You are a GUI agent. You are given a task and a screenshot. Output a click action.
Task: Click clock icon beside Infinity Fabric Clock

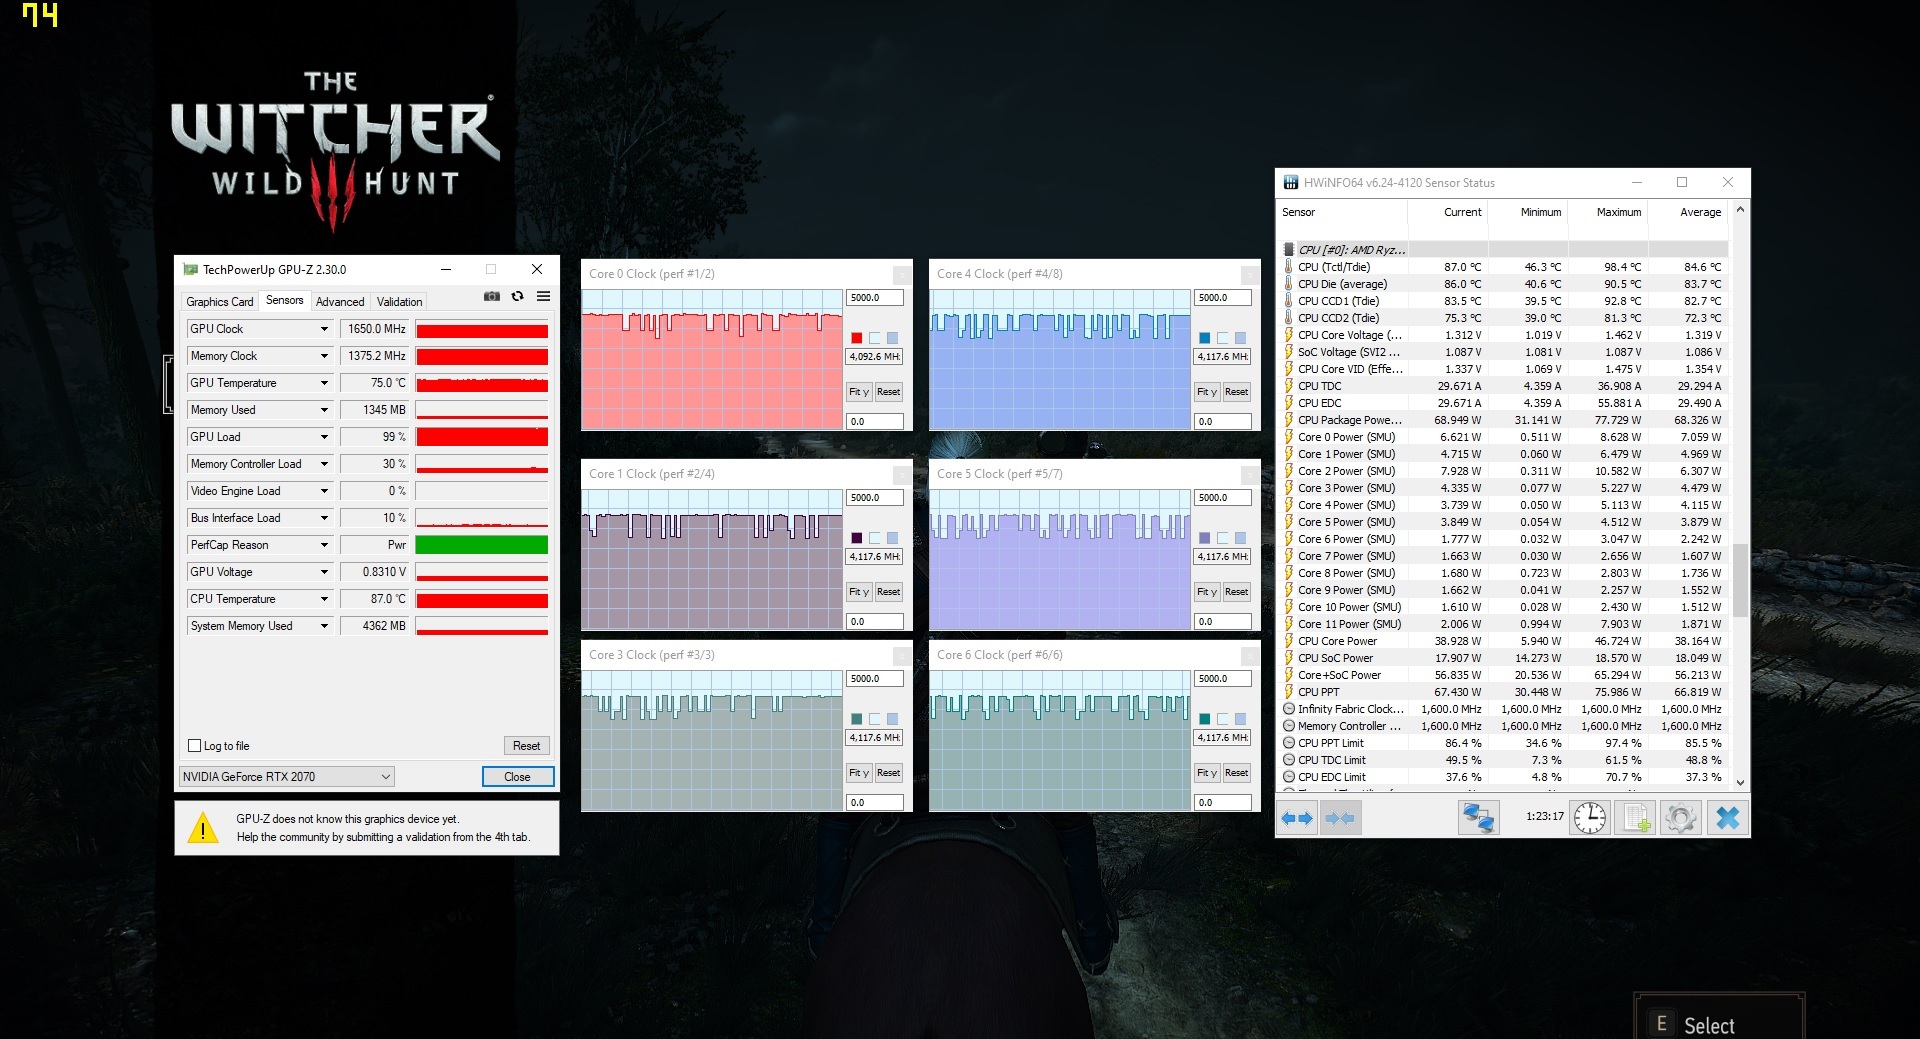pos(1288,709)
